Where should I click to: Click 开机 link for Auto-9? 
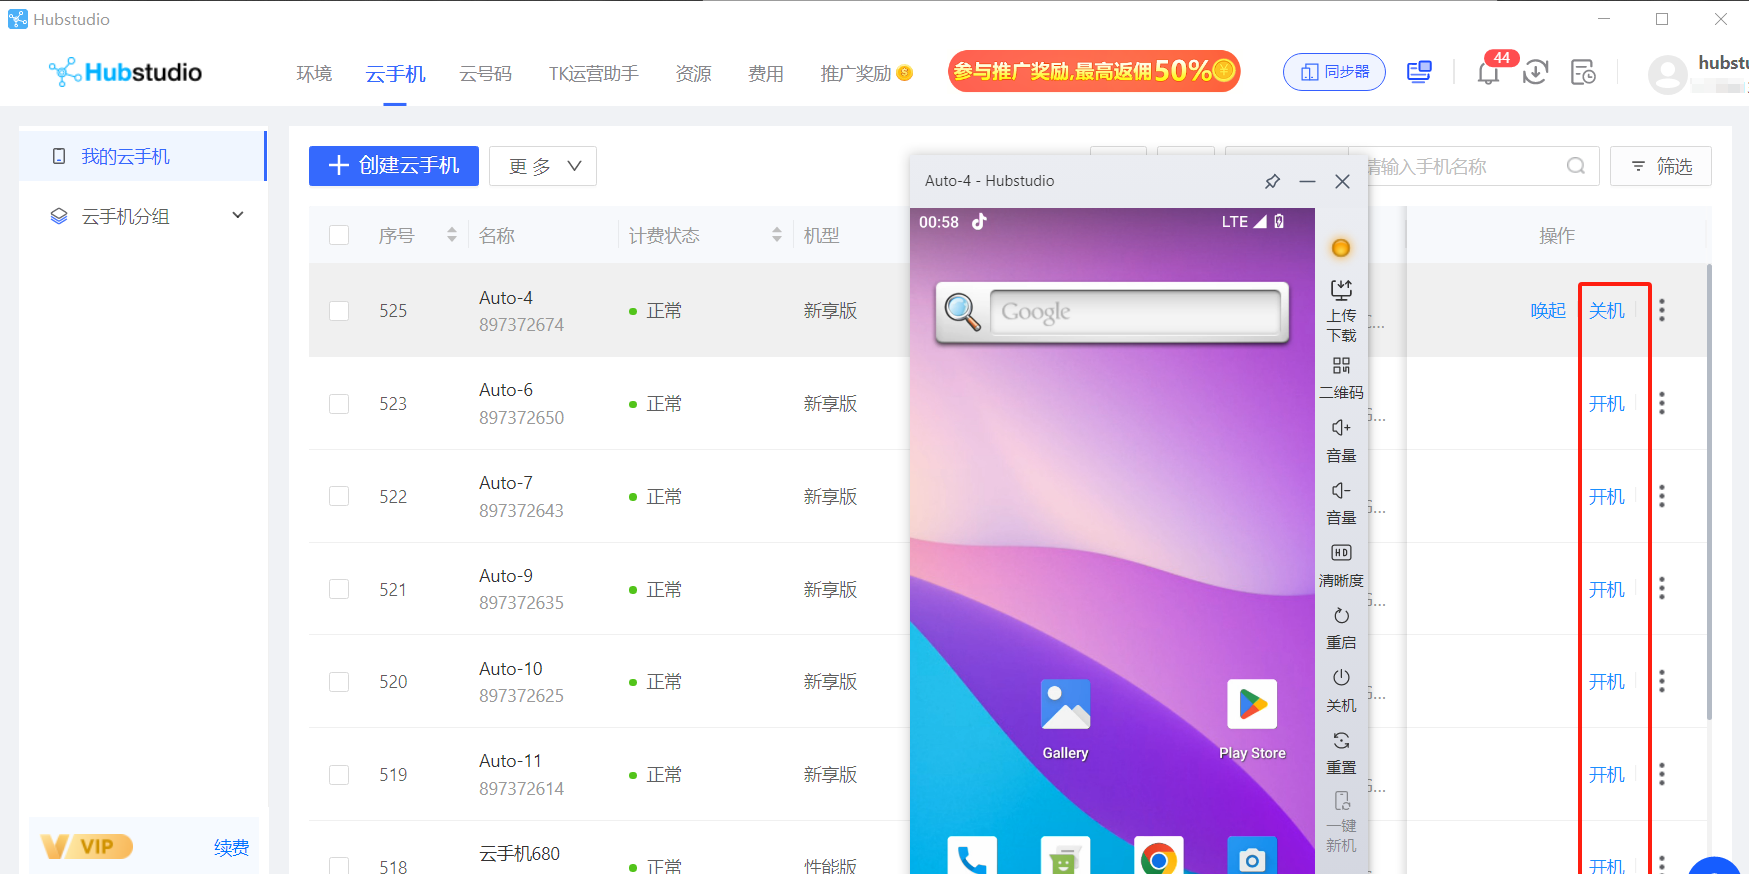(1606, 590)
